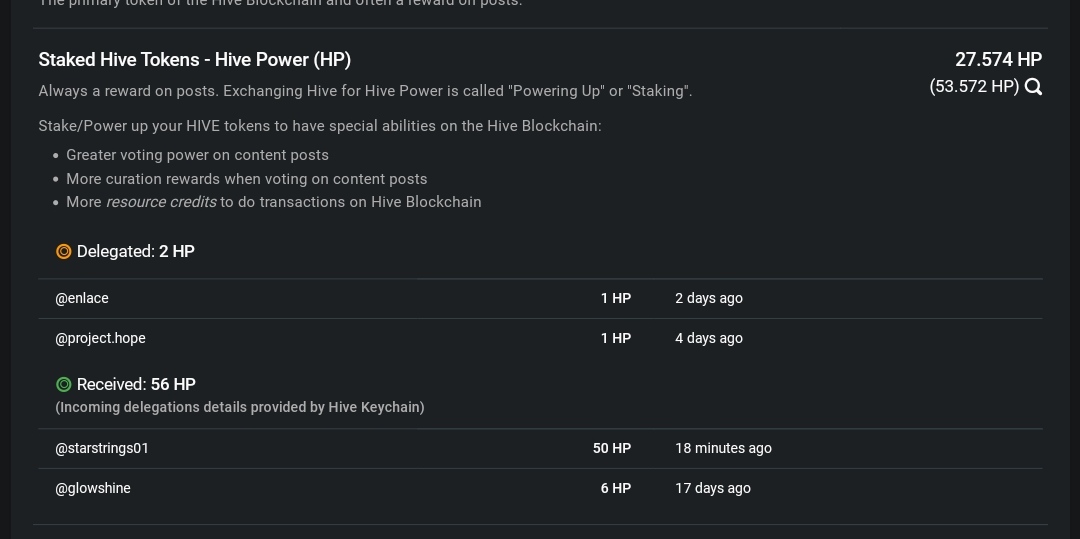This screenshot has width=1080, height=539.
Task: Open the @enlace account link
Action: point(82,298)
